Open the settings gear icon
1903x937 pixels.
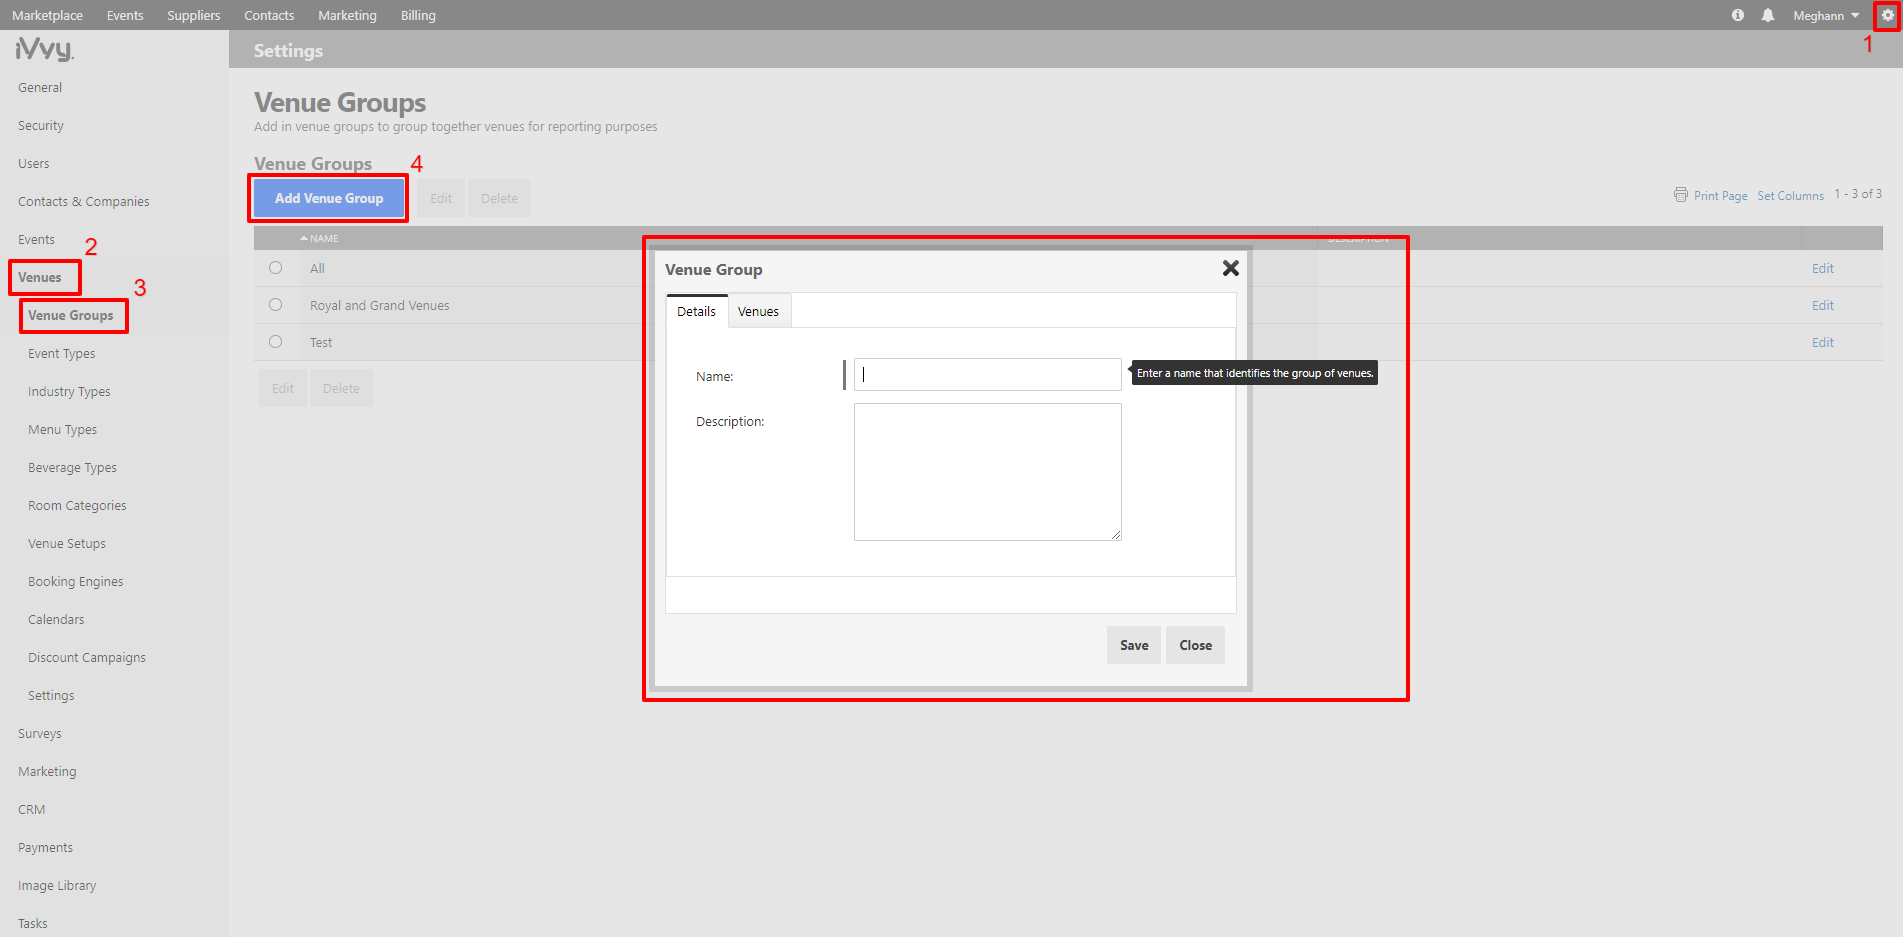(x=1887, y=15)
